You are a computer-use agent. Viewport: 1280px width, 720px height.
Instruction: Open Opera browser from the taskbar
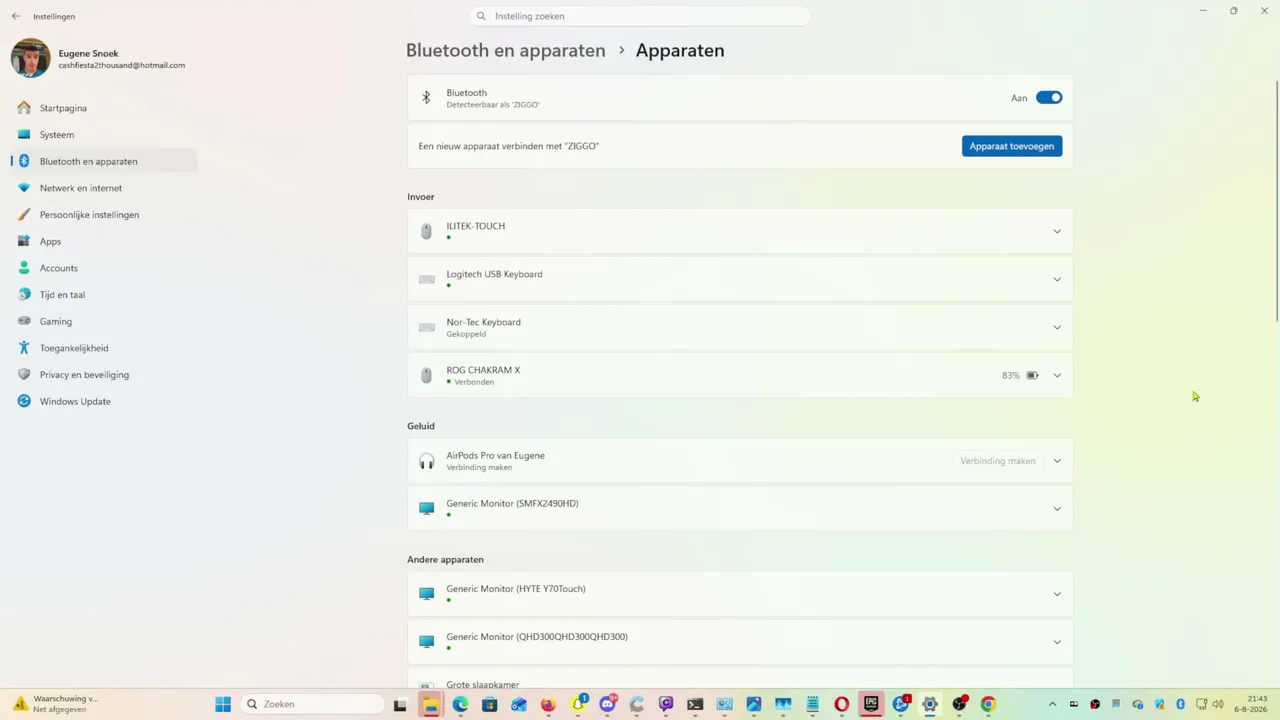(x=842, y=704)
